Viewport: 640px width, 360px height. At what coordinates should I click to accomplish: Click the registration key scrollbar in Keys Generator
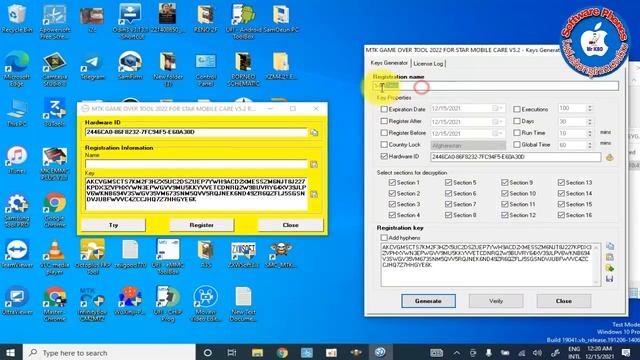click(596, 264)
